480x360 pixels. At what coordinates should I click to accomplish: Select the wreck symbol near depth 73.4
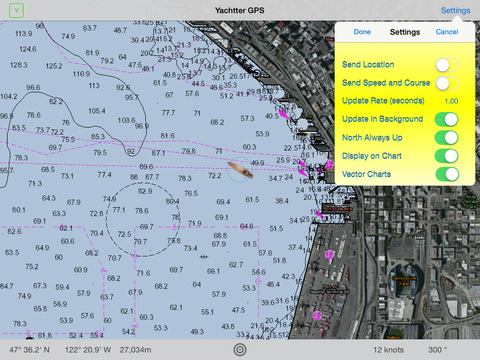point(203,257)
